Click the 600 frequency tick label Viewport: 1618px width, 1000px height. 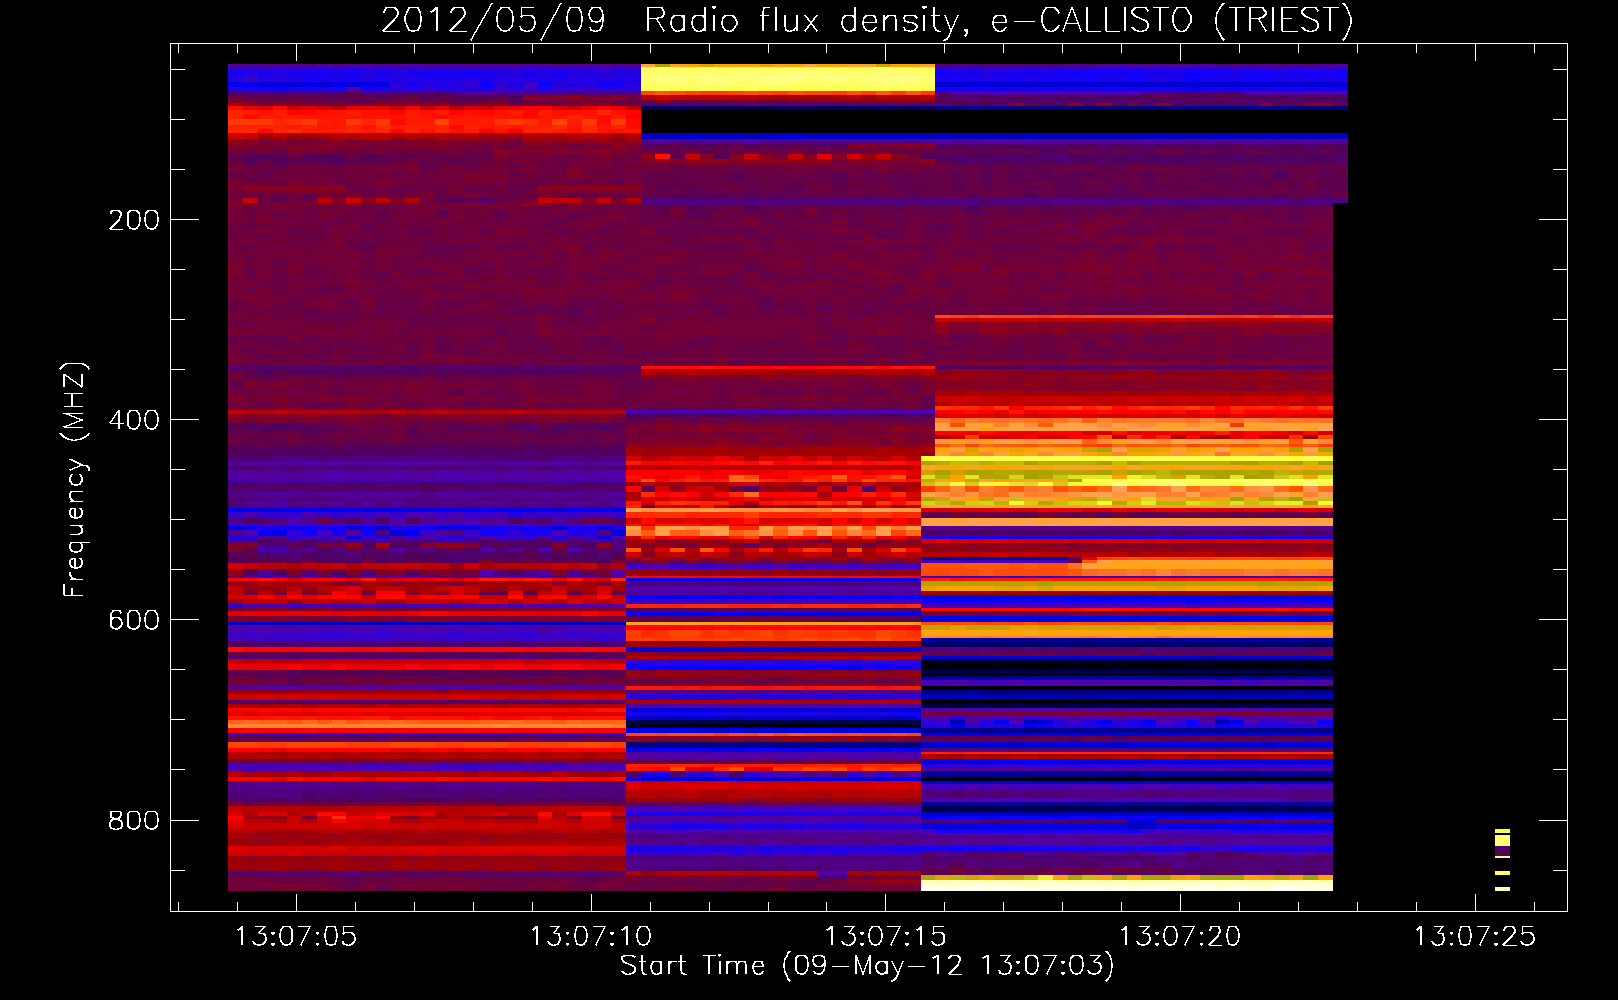click(134, 620)
